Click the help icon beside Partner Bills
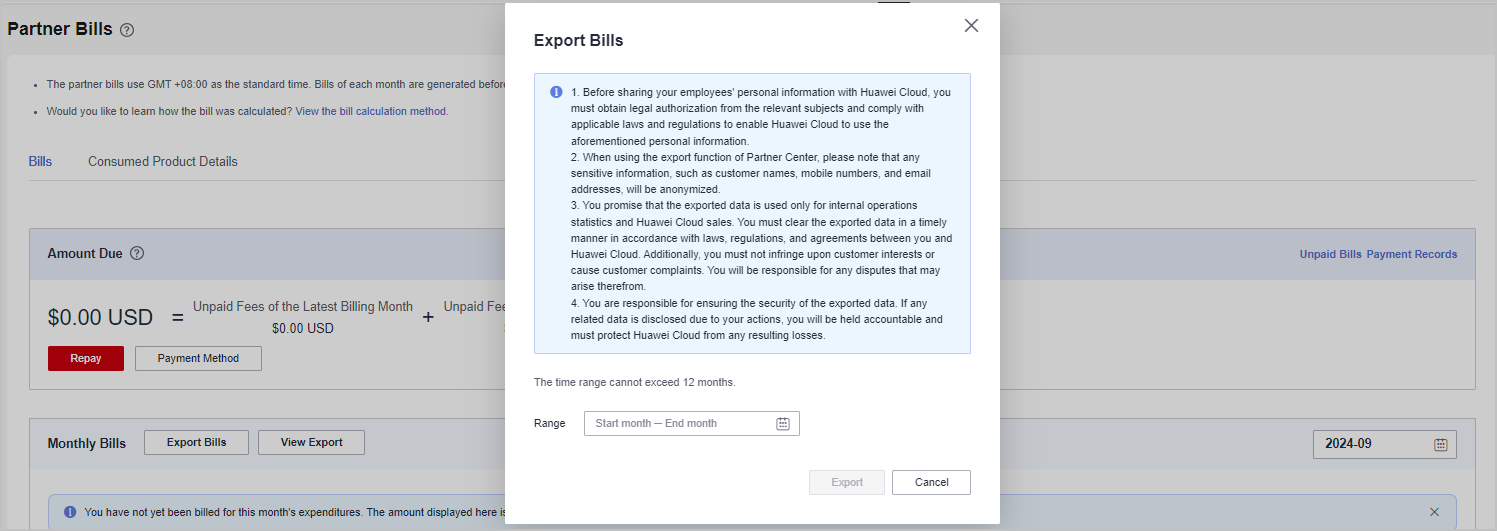1497x531 pixels. click(x=127, y=30)
